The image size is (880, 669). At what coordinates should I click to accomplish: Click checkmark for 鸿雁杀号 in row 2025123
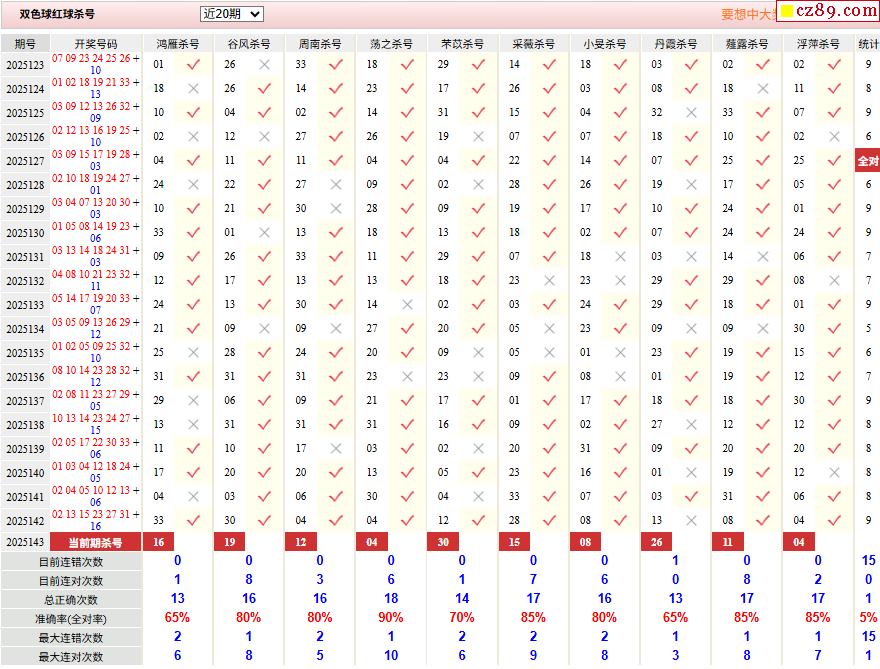[193, 64]
